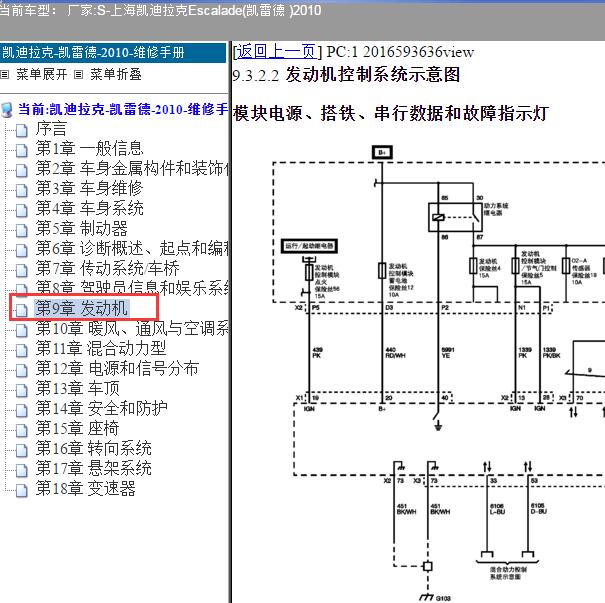605x603 pixels.
Task: Open 第14章 安全和防护
Action: [101, 409]
